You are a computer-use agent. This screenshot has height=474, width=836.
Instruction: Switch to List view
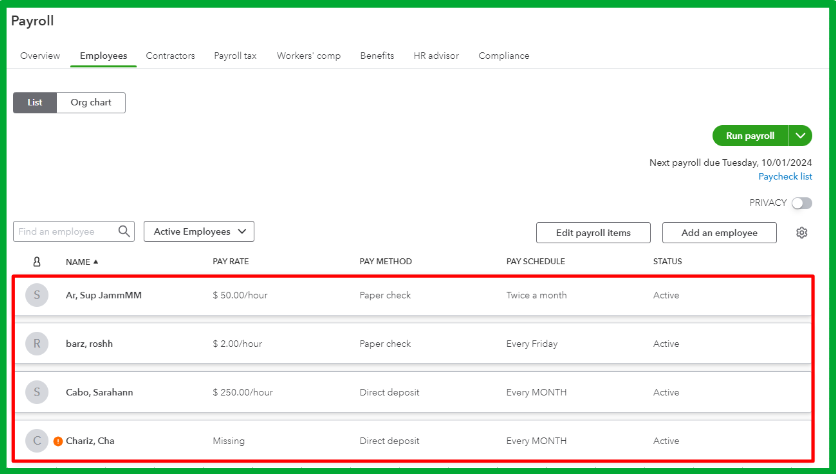[x=35, y=102]
